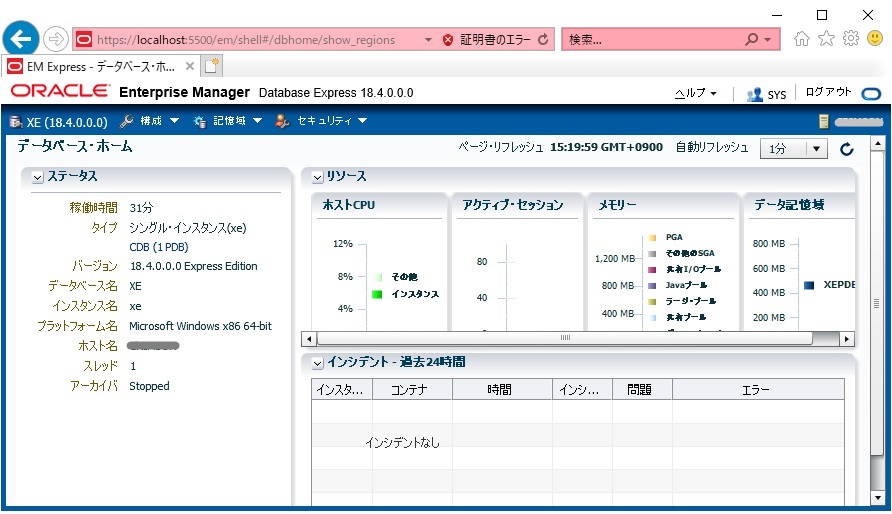This screenshot has width=892, height=514.
Task: Click page vertical scrollbar down arrow
Action: 877,498
